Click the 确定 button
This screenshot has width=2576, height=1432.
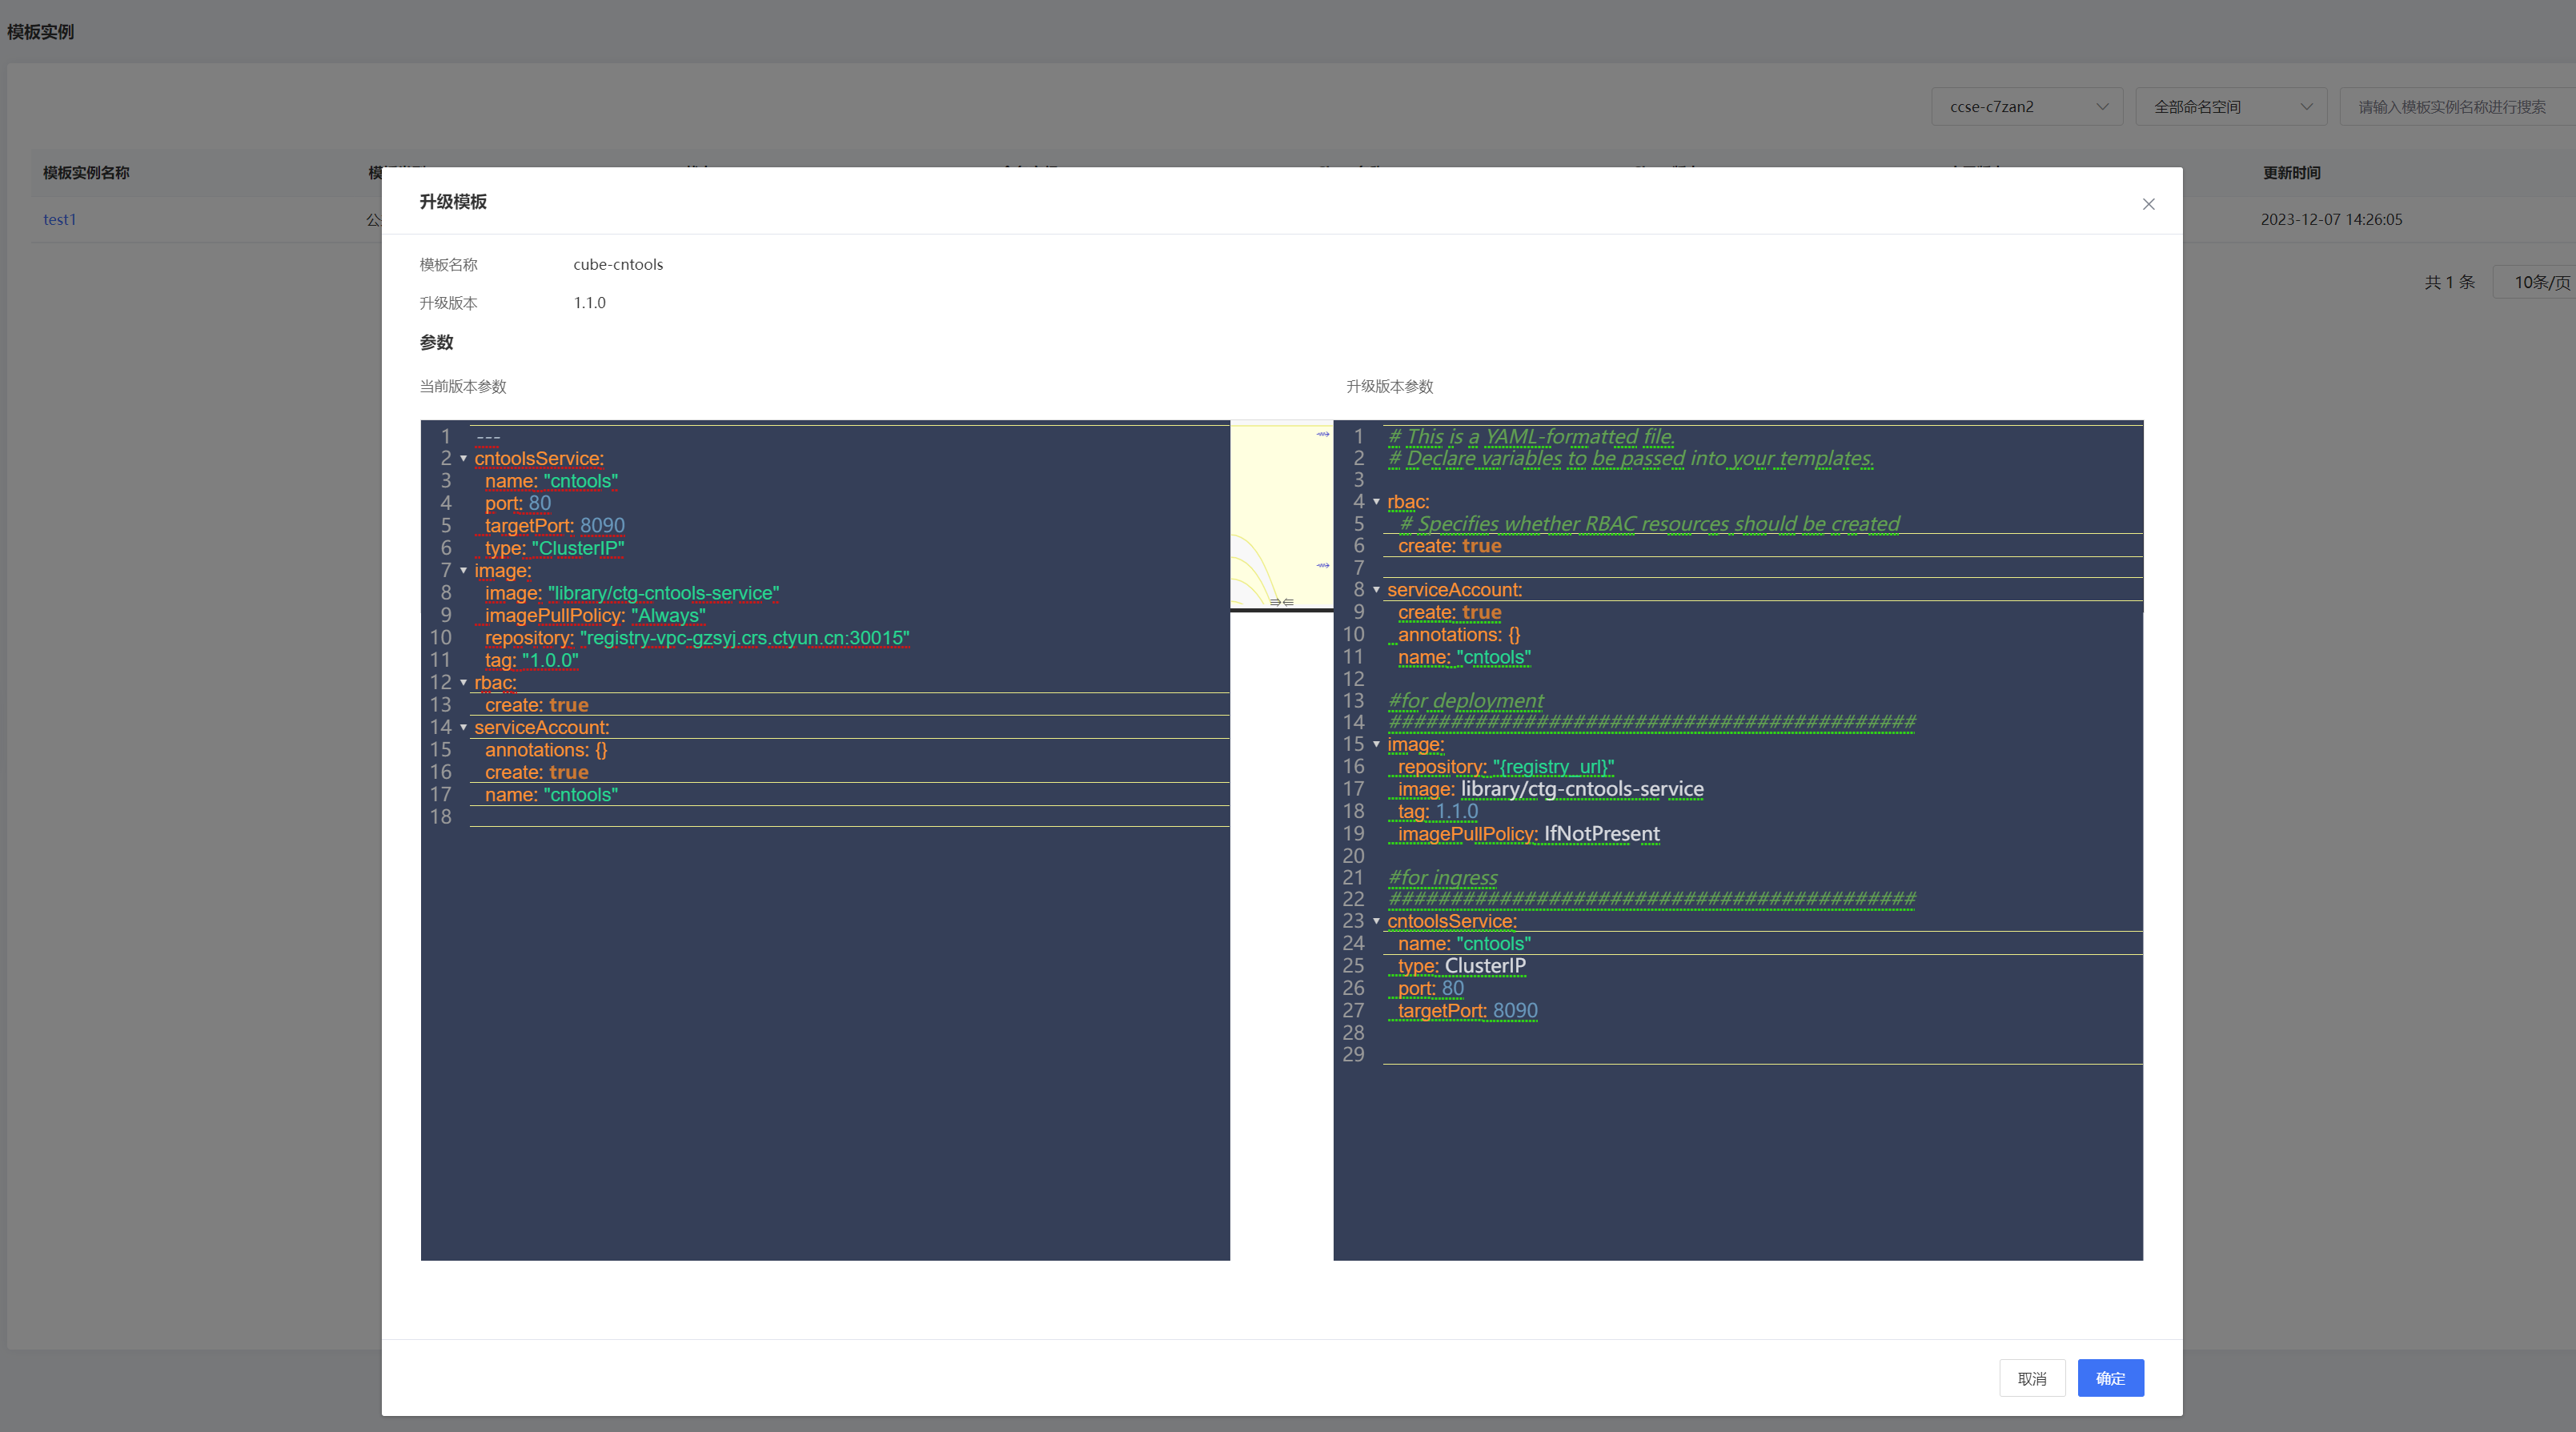(x=2110, y=1378)
